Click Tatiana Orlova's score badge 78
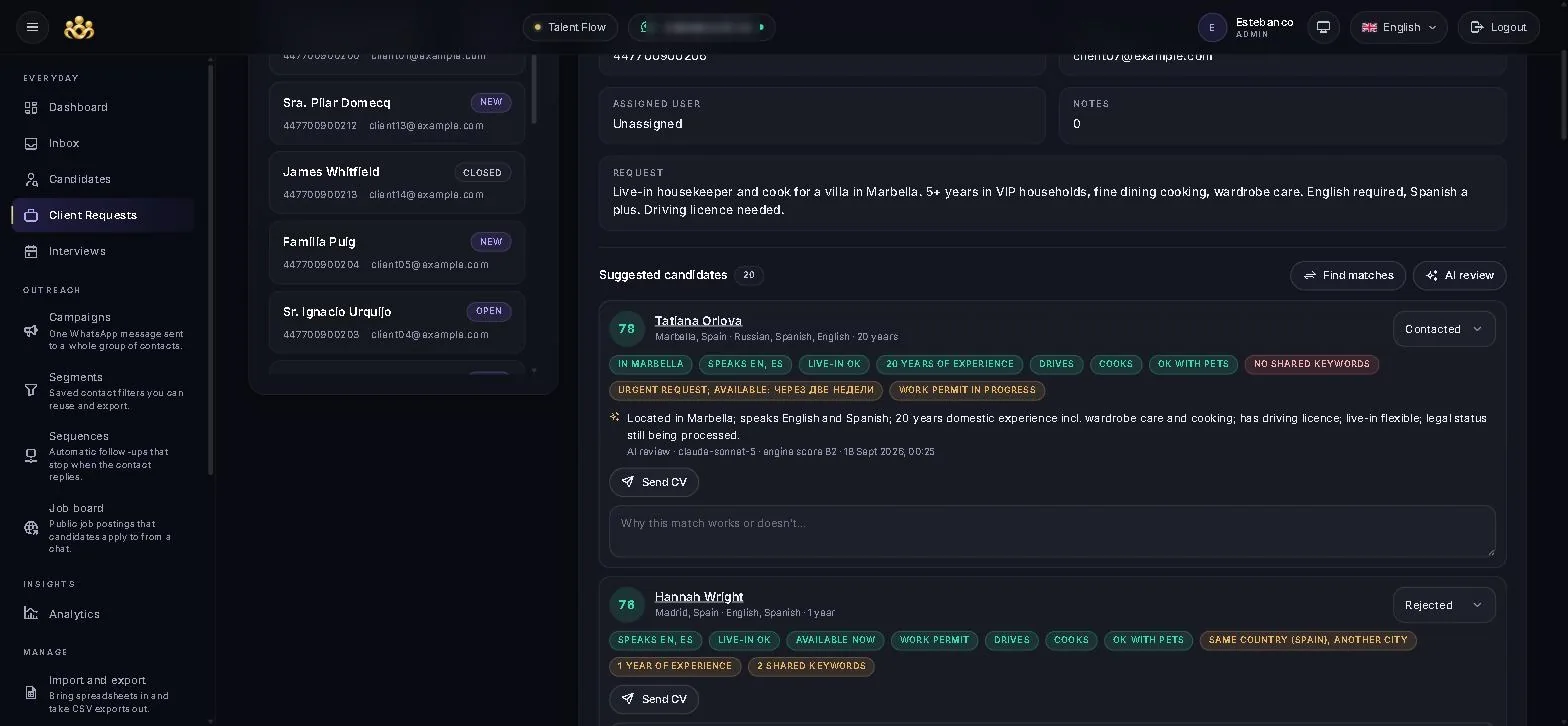This screenshot has width=1568, height=726. click(627, 329)
